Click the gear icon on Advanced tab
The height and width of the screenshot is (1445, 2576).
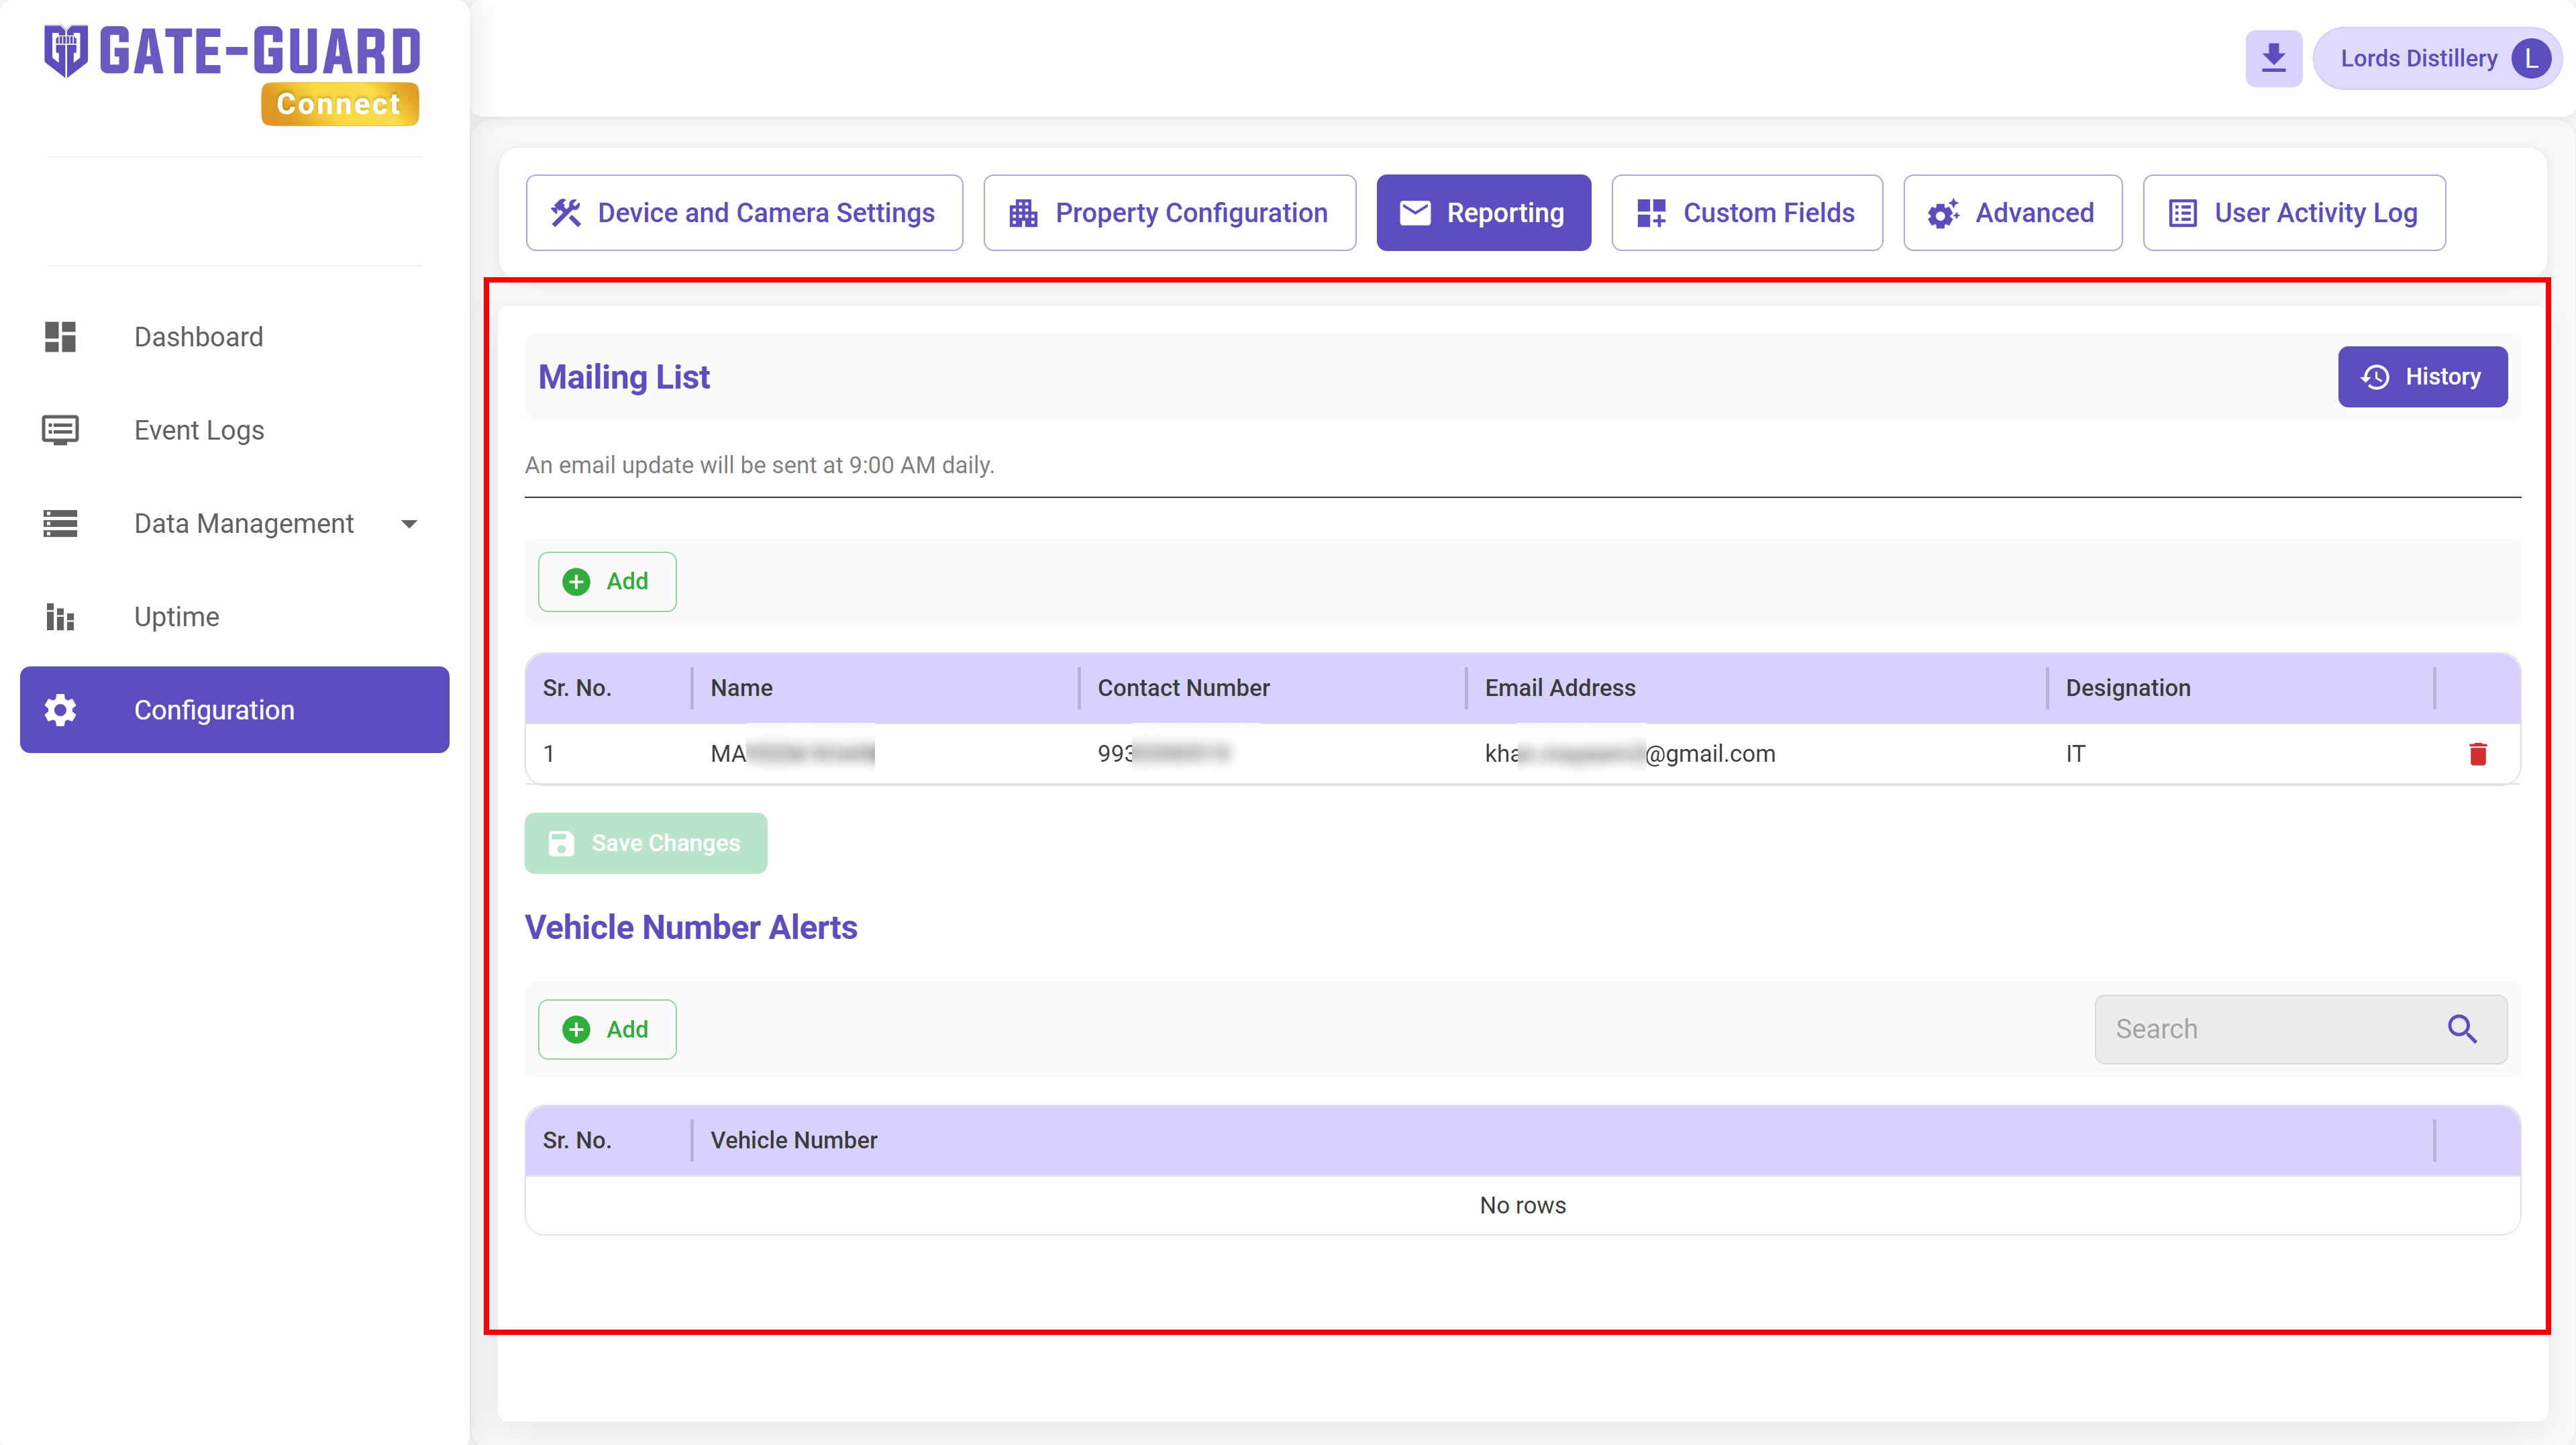coord(1943,213)
